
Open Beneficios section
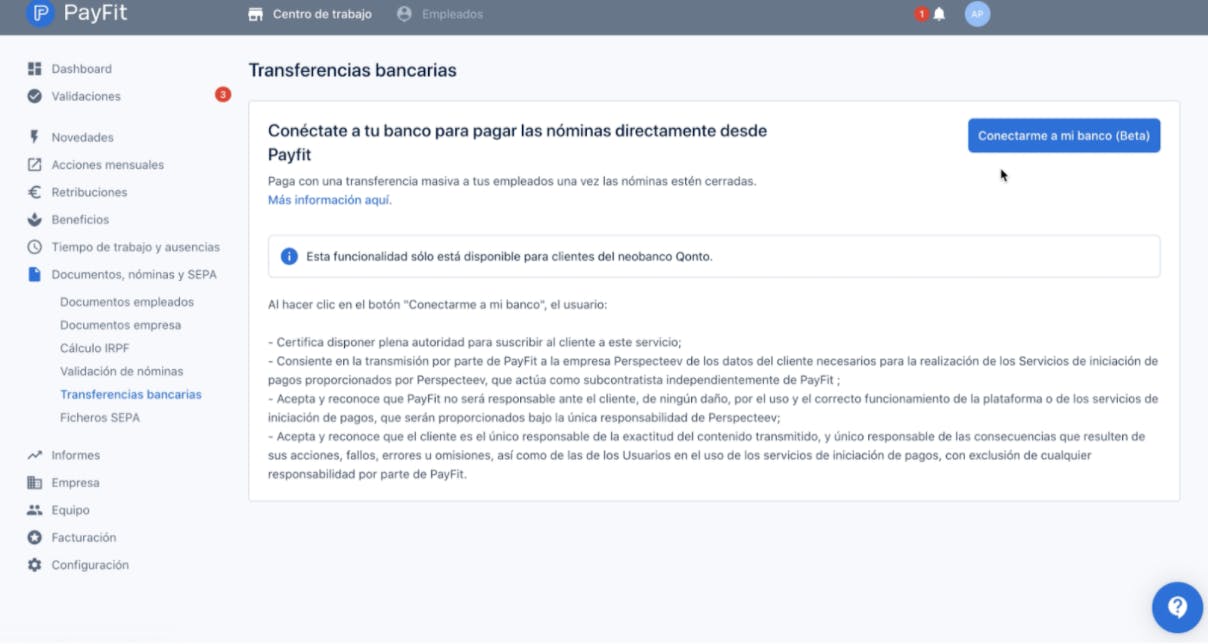click(x=81, y=219)
